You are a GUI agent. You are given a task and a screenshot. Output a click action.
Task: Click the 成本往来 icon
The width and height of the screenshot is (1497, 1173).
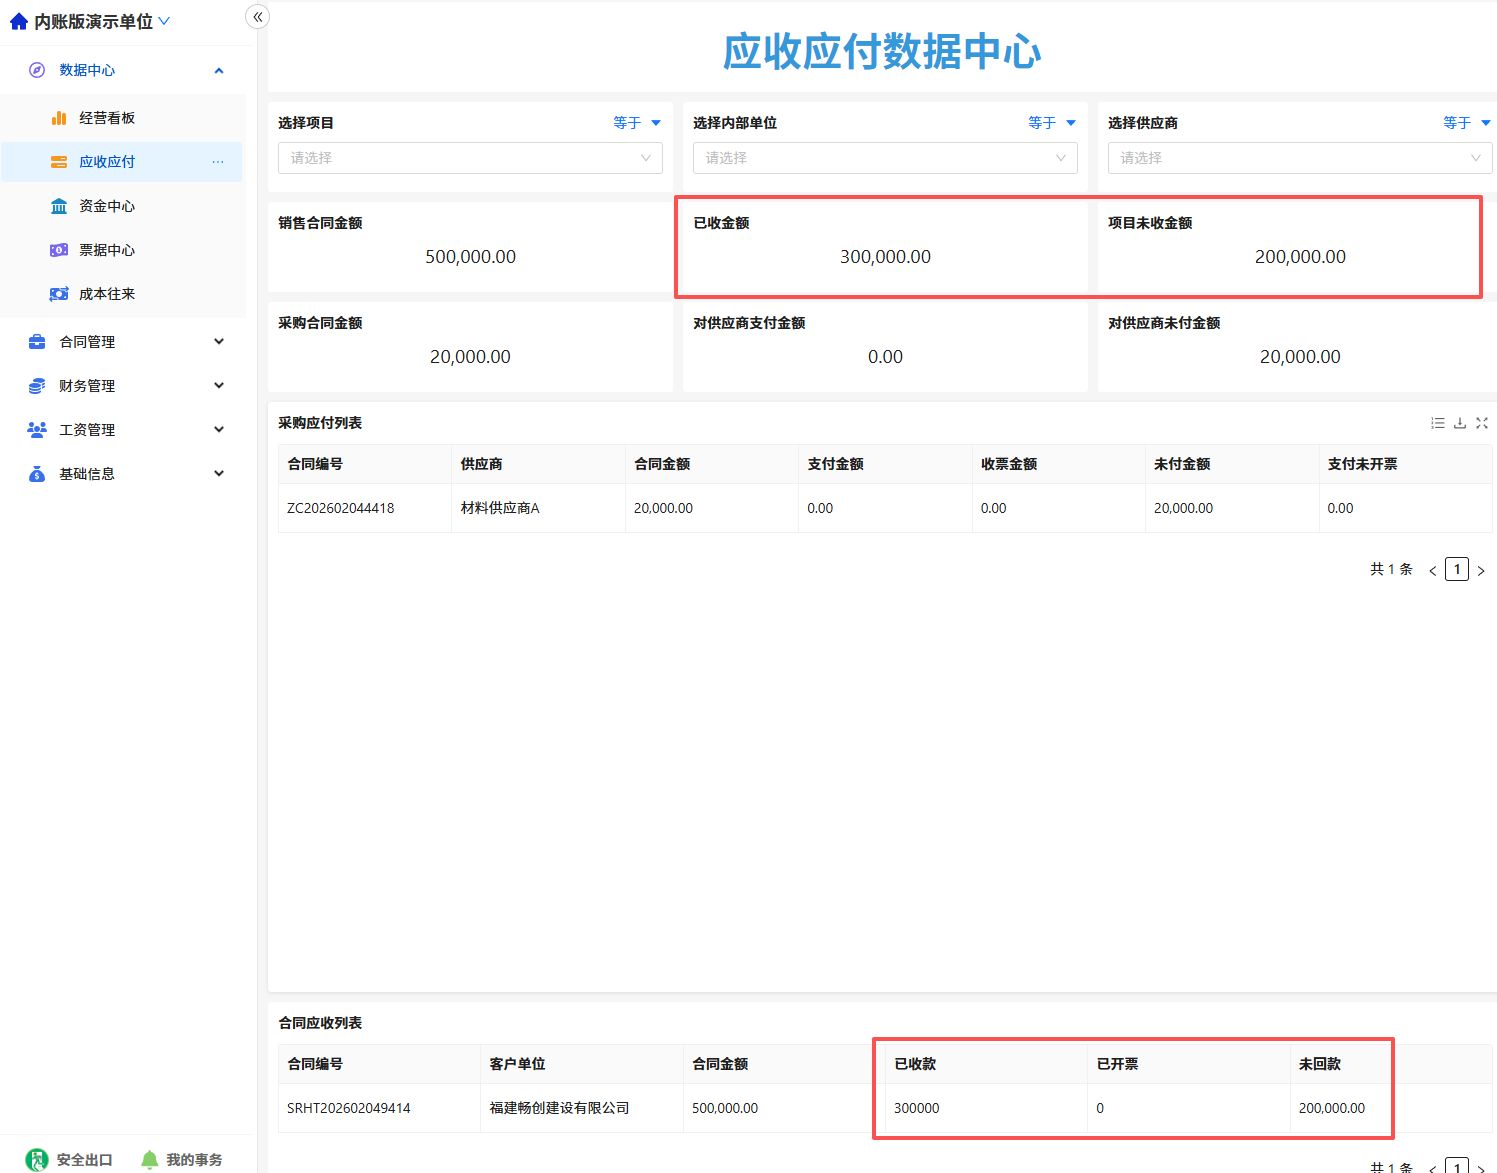59,294
